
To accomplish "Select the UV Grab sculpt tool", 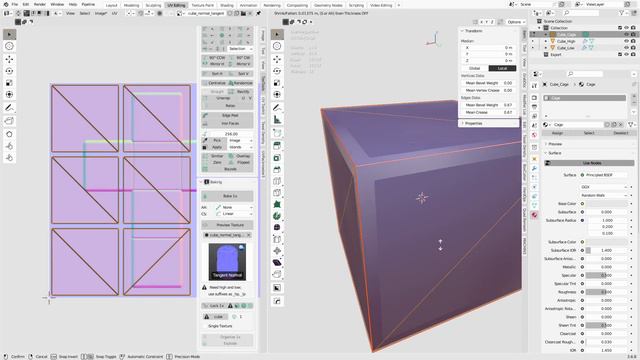I will pos(9,134).
